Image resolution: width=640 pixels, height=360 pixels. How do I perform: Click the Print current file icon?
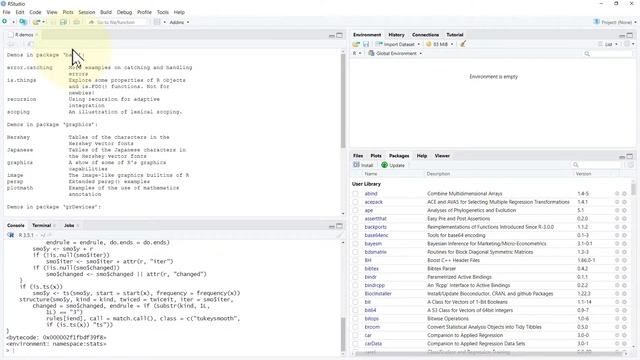coord(76,22)
